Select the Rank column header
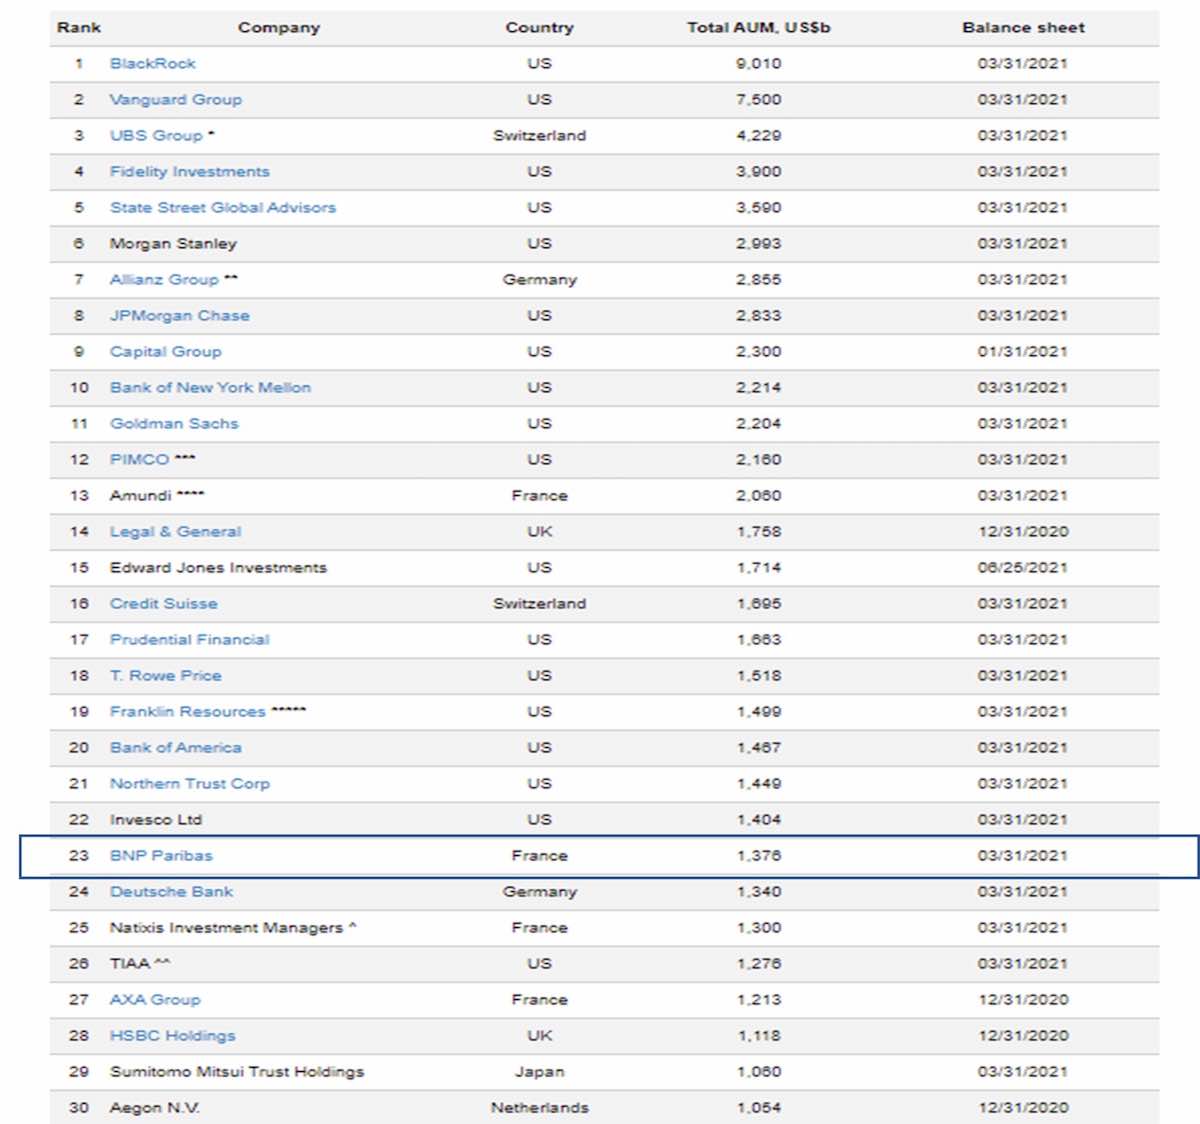The image size is (1200, 1124). tap(79, 27)
